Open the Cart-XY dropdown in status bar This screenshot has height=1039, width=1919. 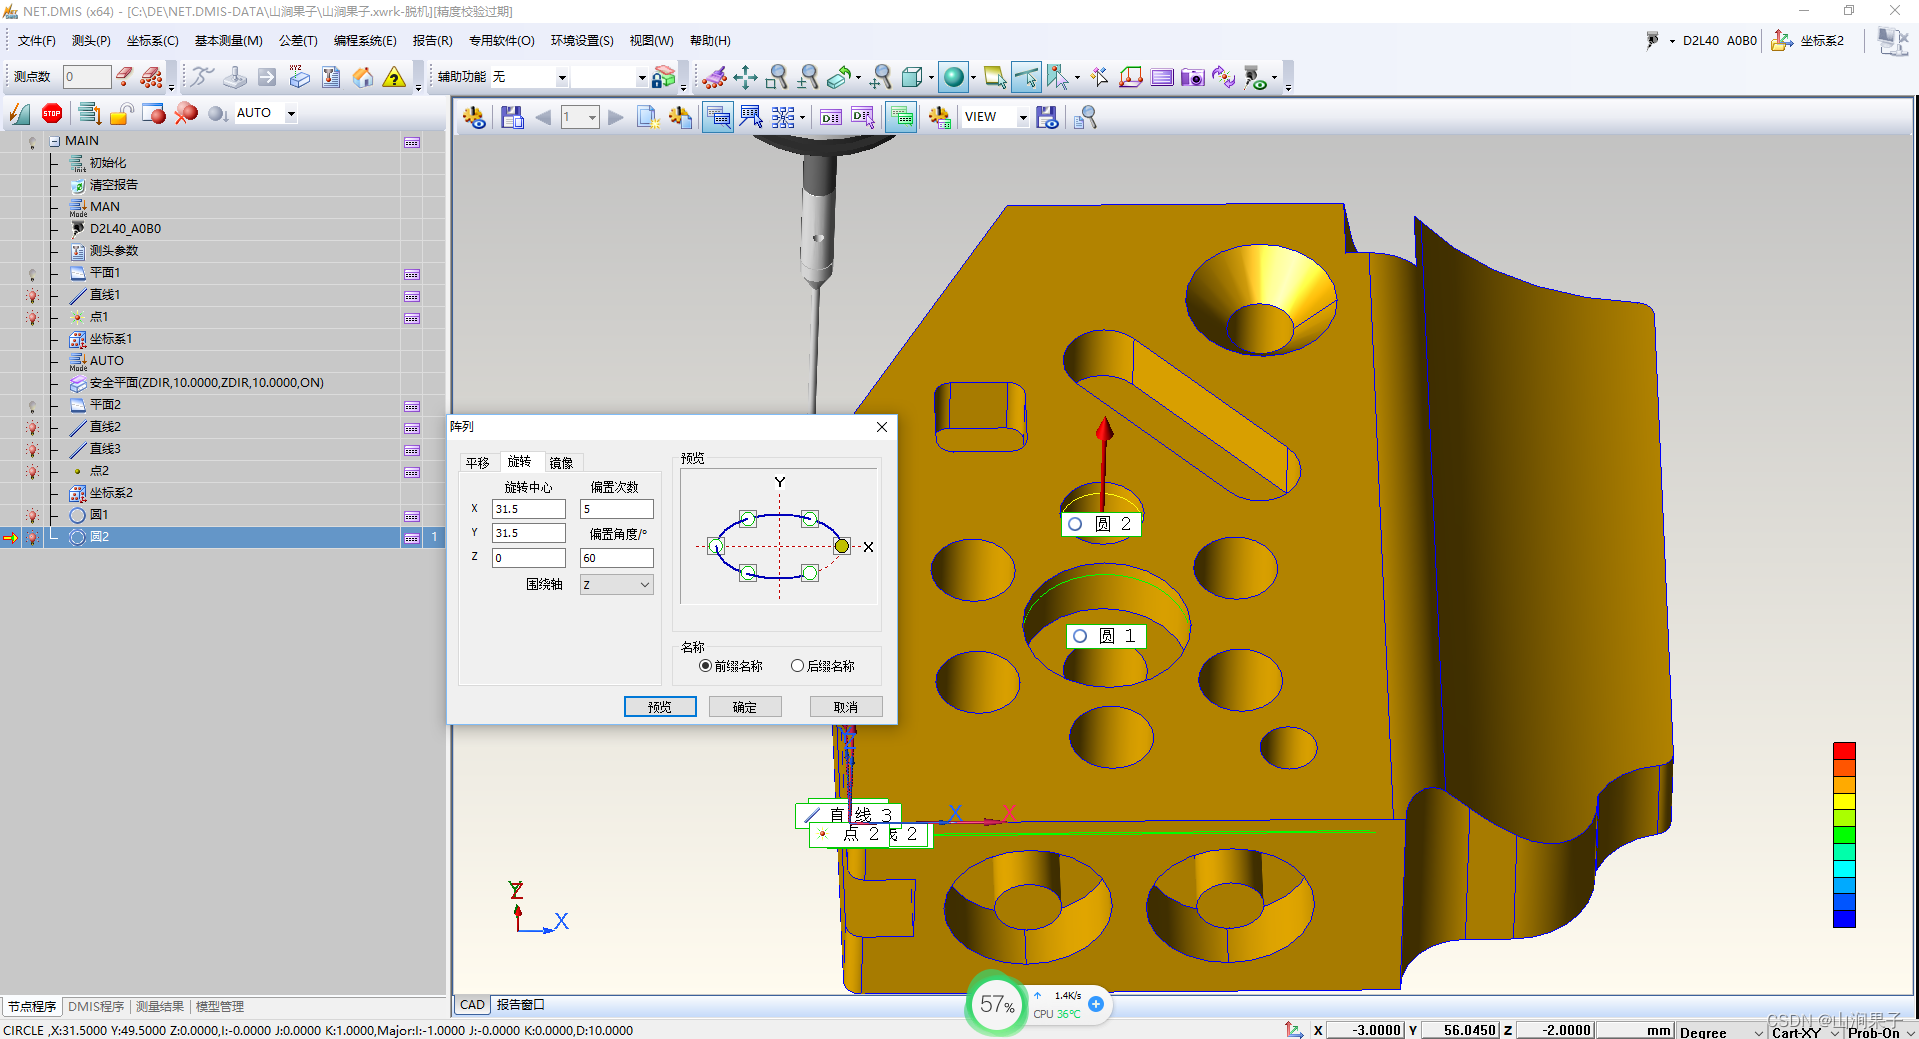pos(1834,1032)
